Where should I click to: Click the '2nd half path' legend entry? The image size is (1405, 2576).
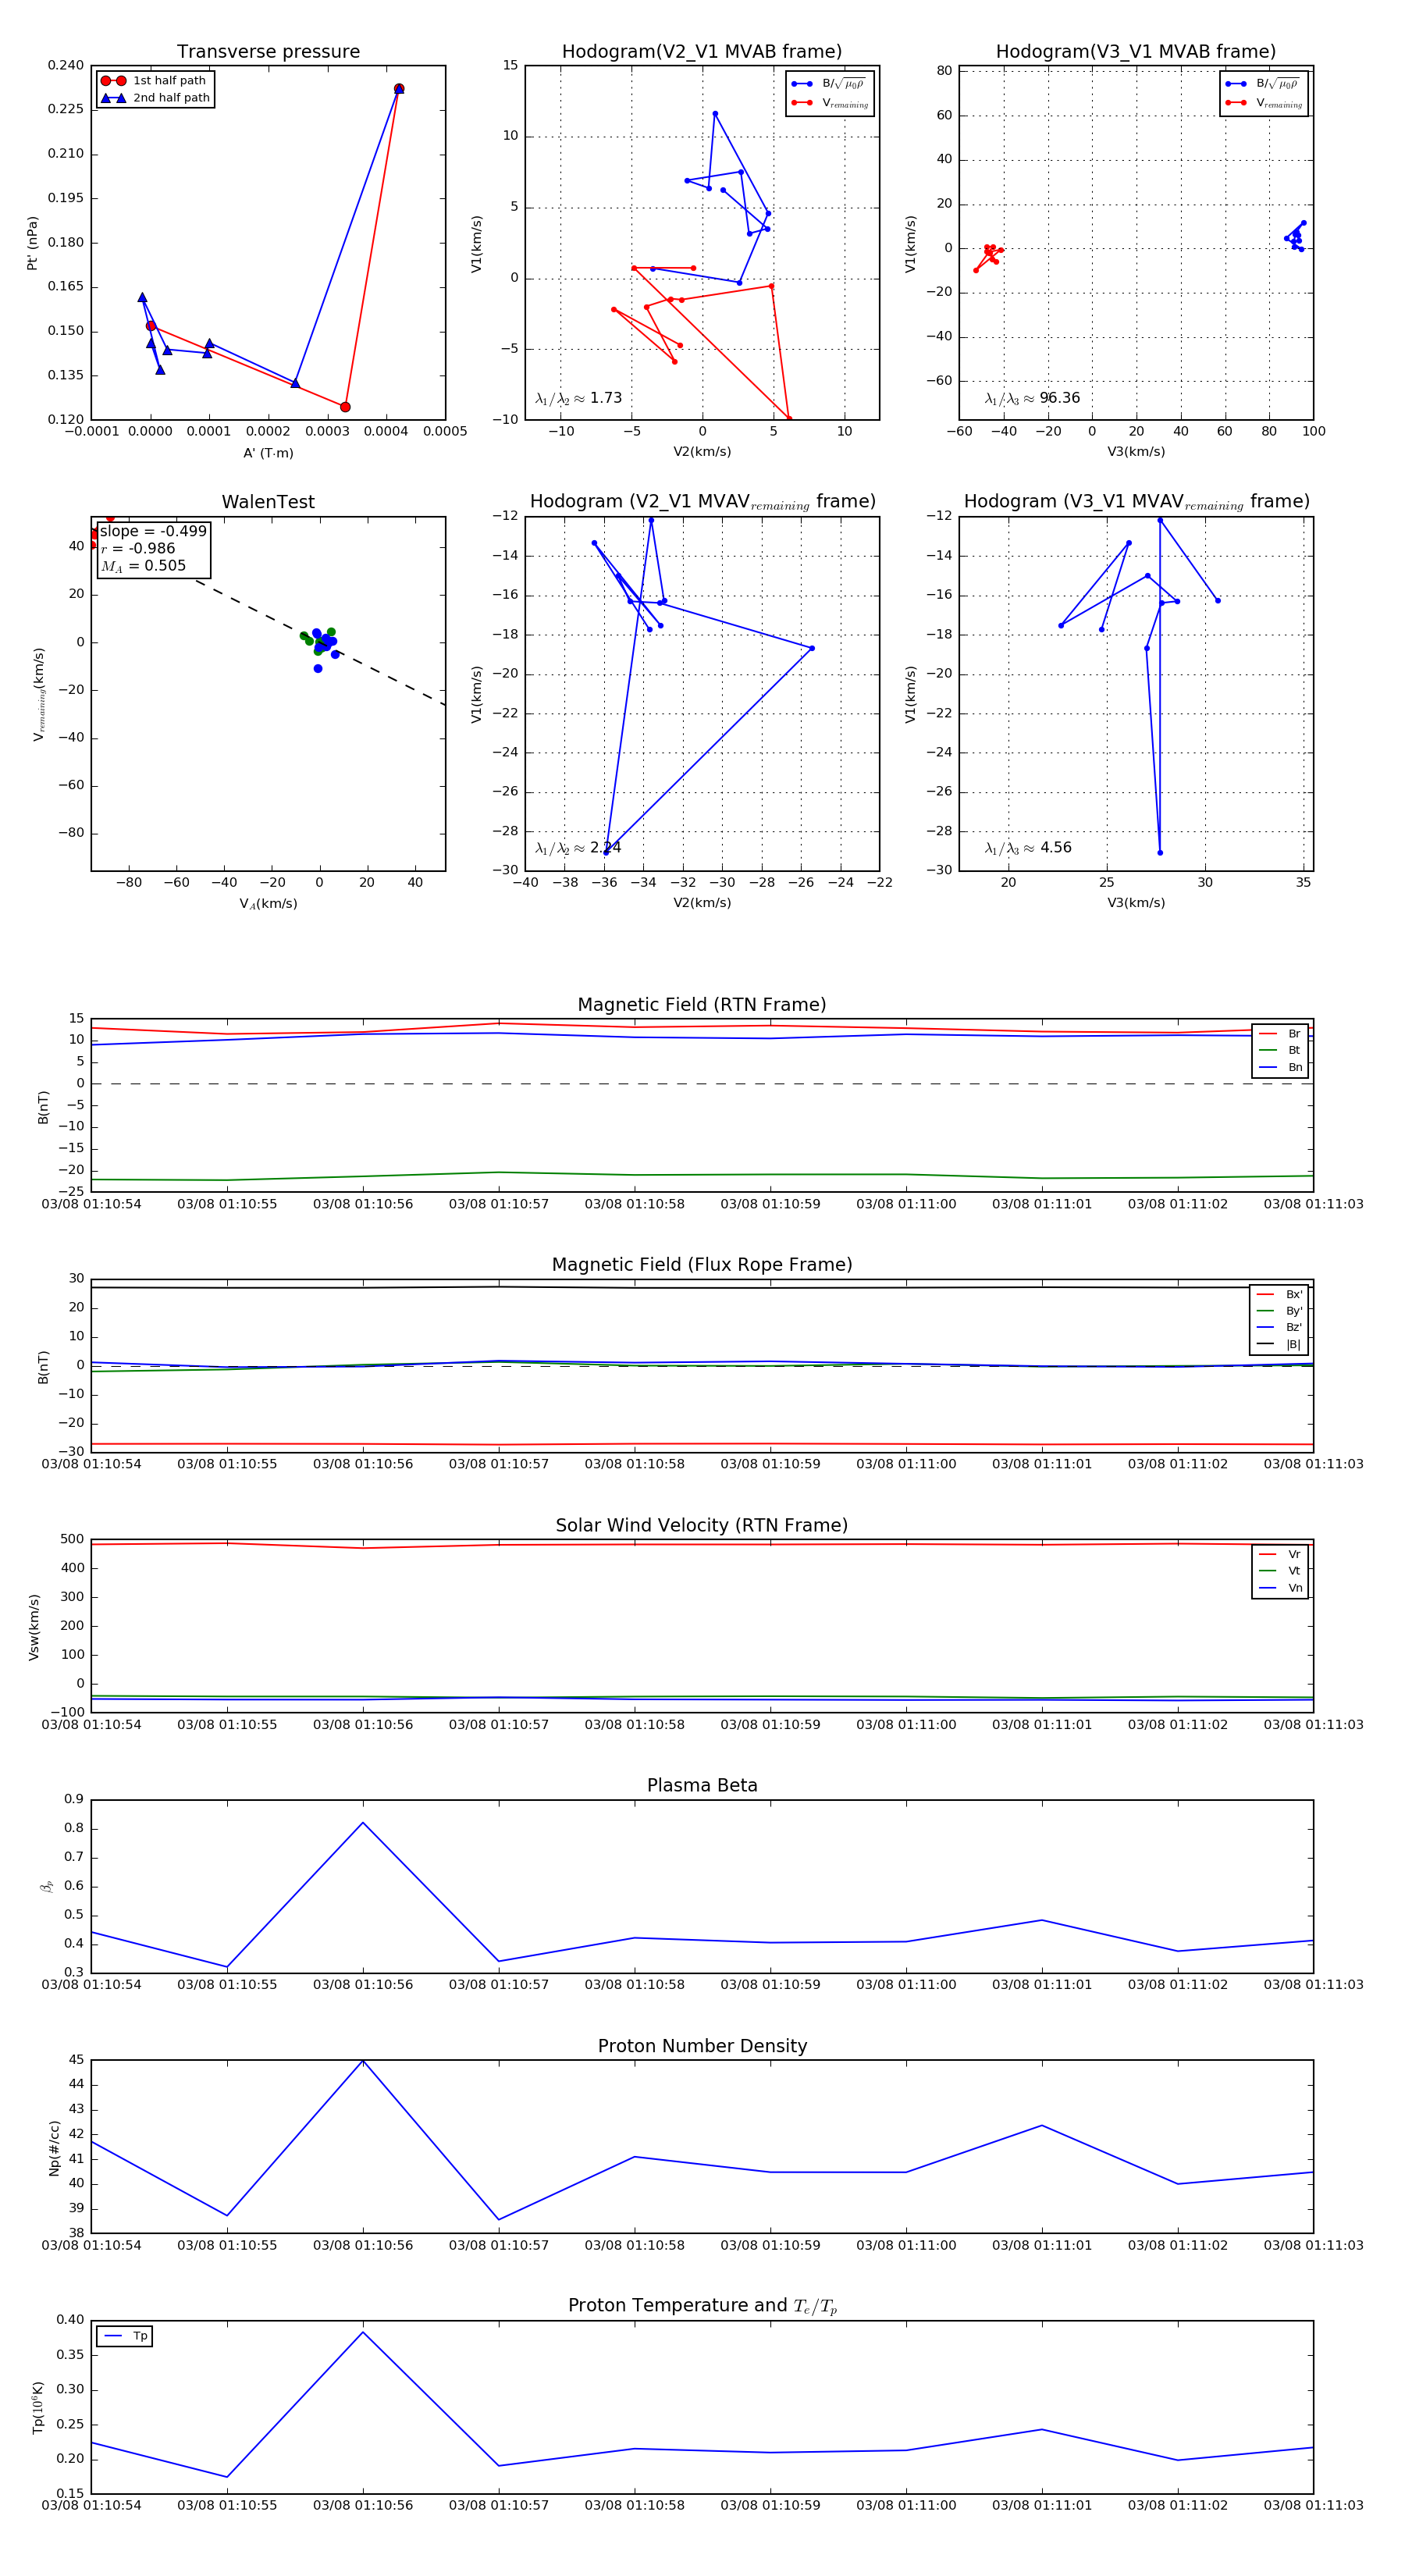155,98
